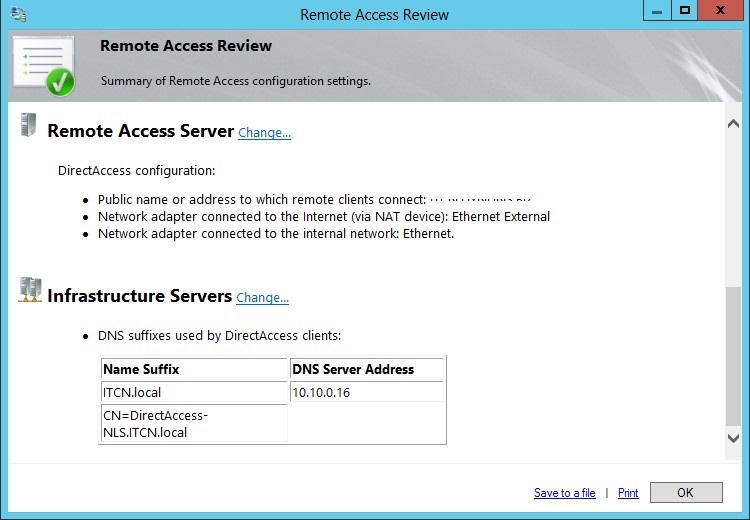This screenshot has height=520, width=750.
Task: Click the checklist icon in the header
Action: click(43, 64)
